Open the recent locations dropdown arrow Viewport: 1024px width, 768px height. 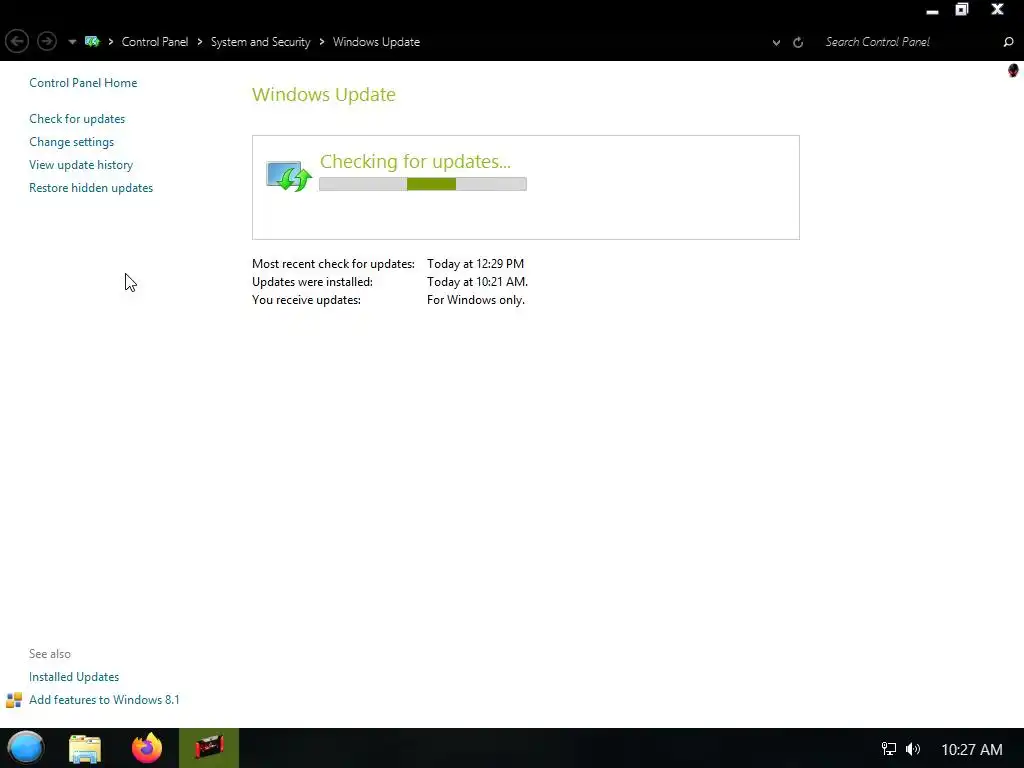click(x=72, y=42)
